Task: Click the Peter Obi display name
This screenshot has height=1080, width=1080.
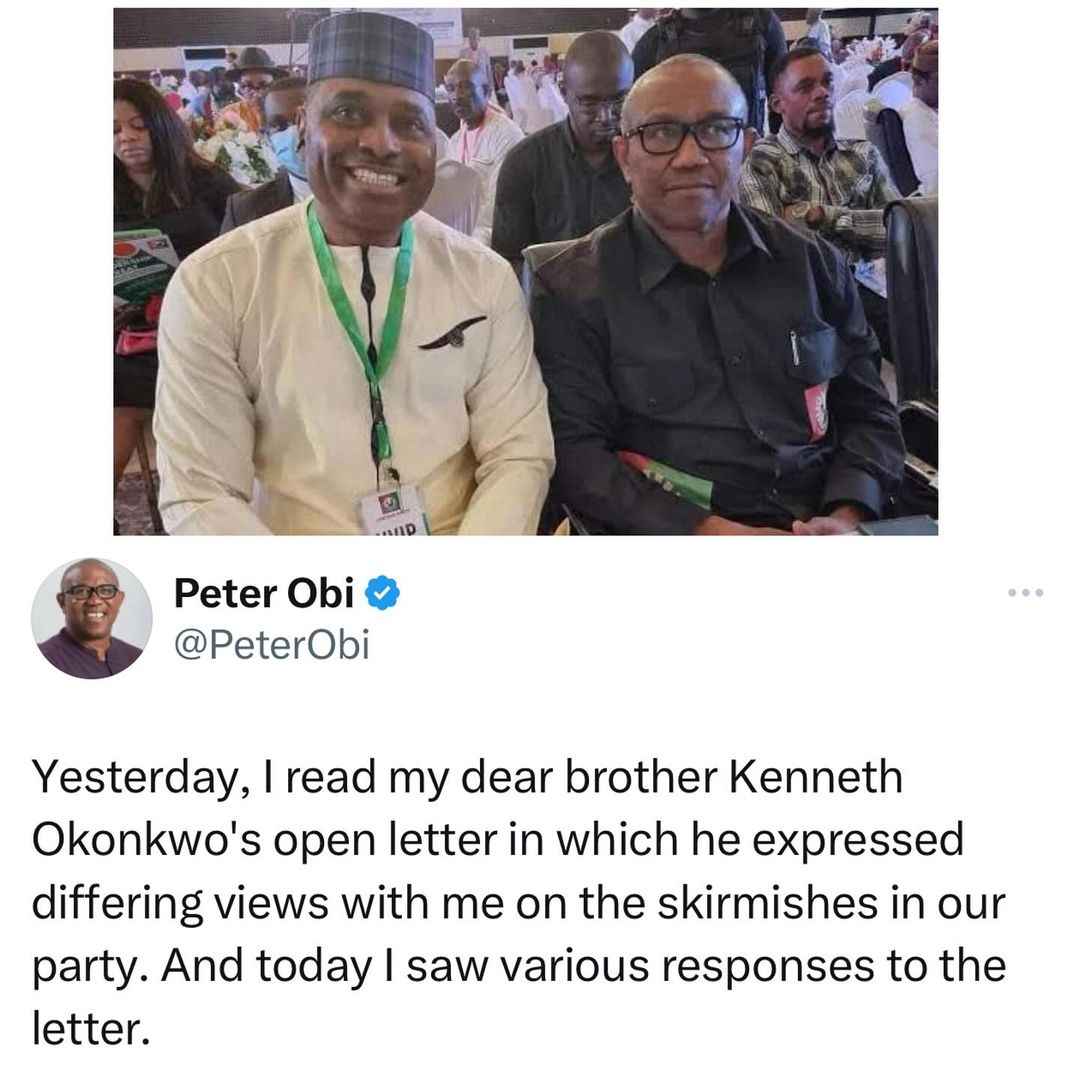Action: [264, 592]
